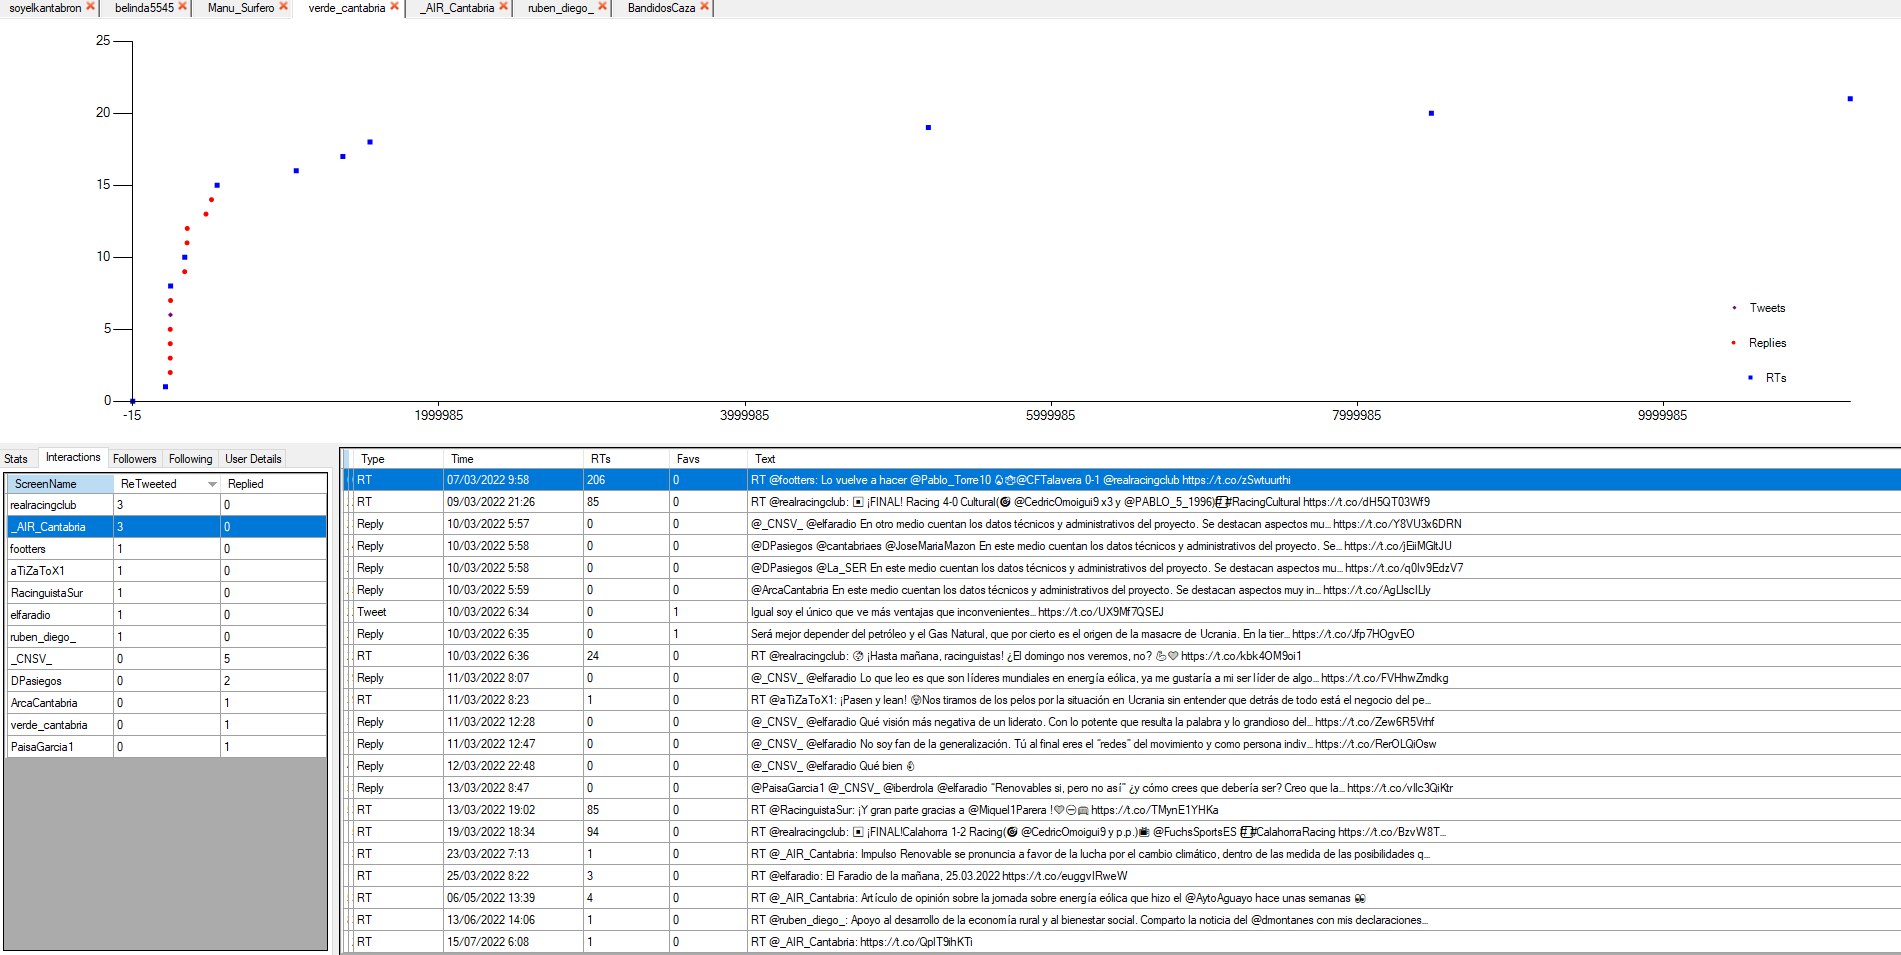Select the RT dated 13/03/2022 19:02
This screenshot has width=1901, height=955.
(1120, 810)
